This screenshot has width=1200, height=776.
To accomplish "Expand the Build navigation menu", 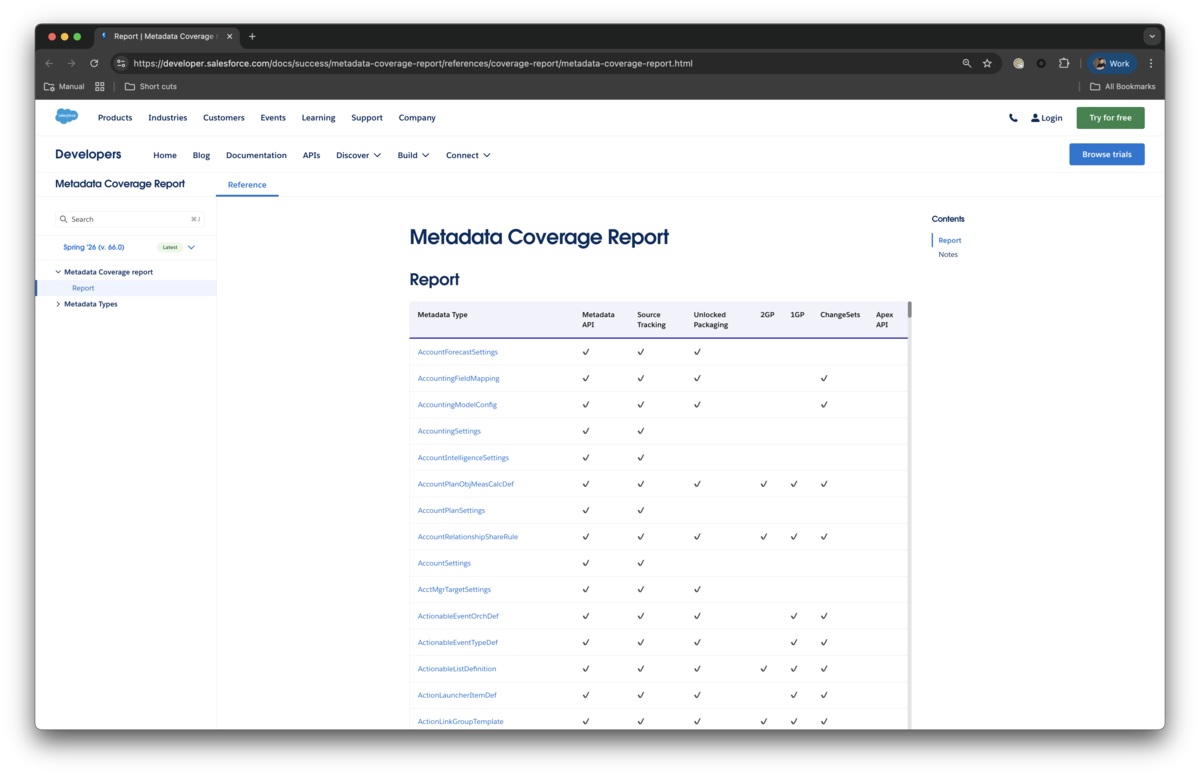I will pyautogui.click(x=413, y=155).
